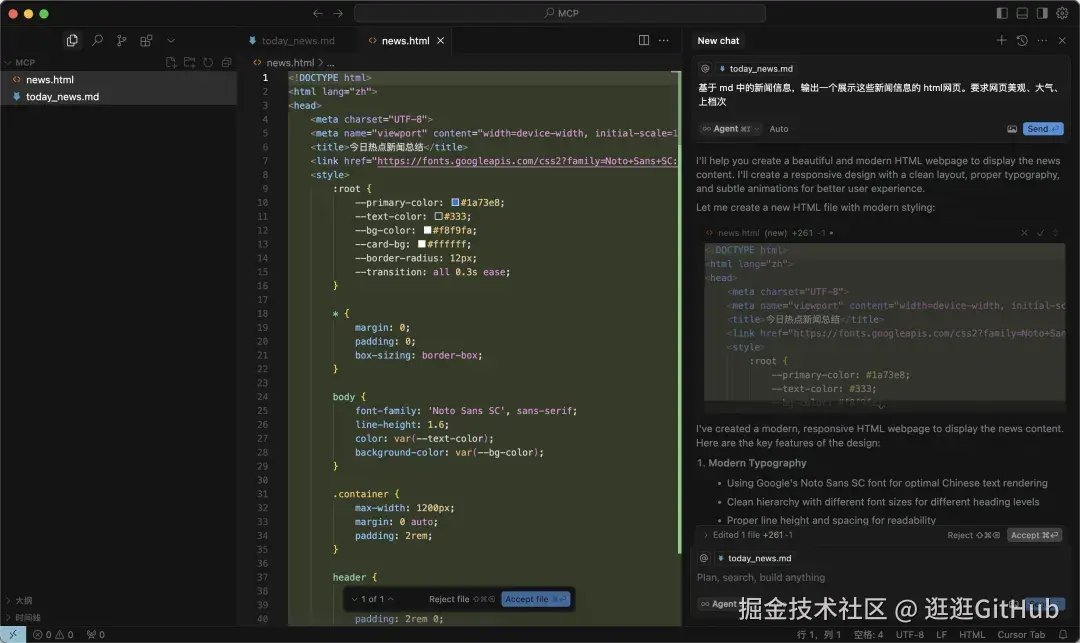The image size is (1080, 643).
Task: Click the New Folder icon in explorer
Action: 189,62
